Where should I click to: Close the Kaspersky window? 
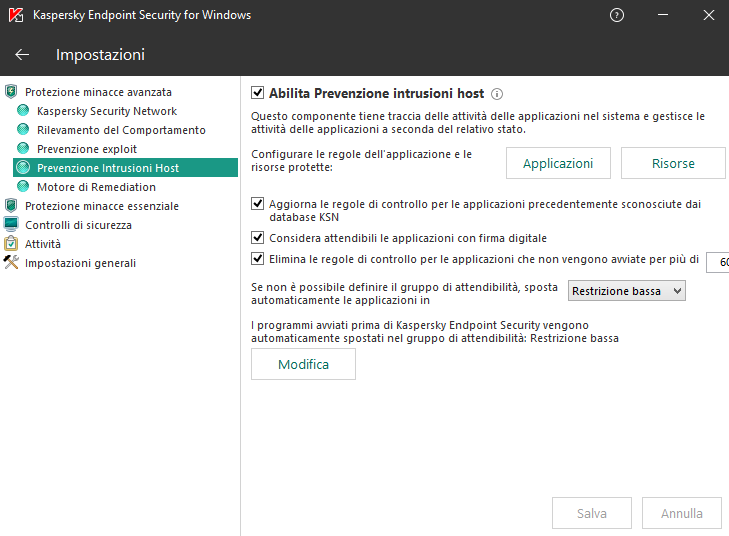[x=709, y=15]
